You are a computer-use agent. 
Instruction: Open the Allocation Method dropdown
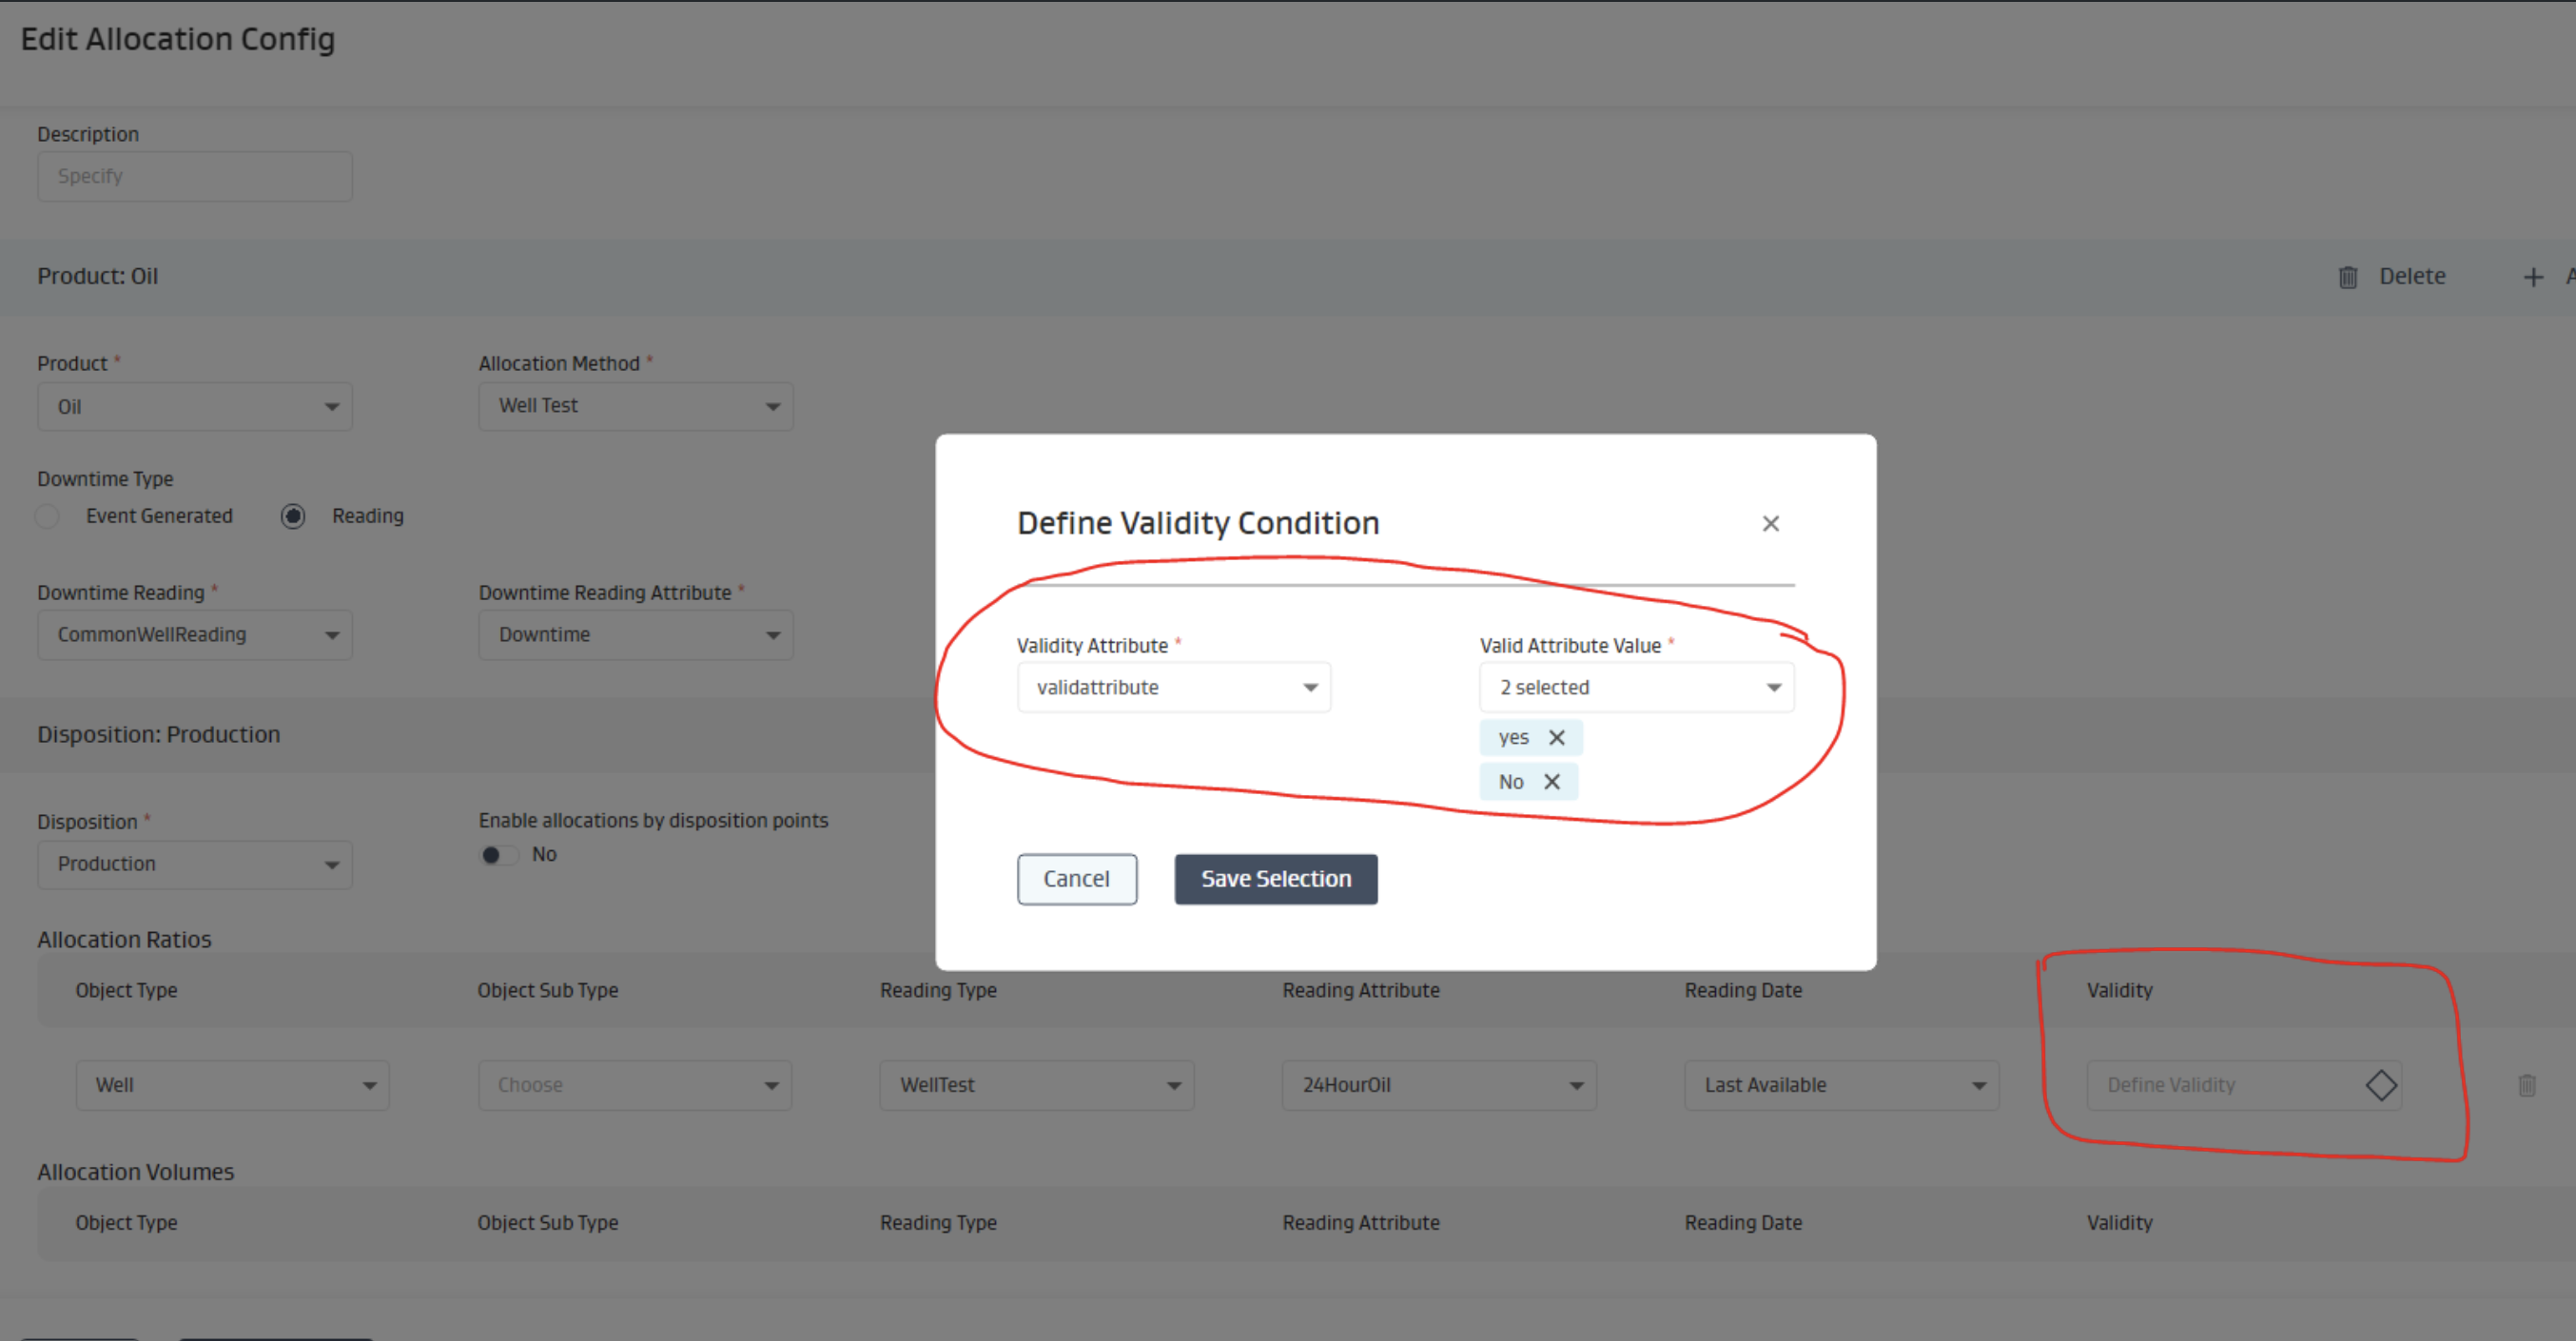point(635,406)
